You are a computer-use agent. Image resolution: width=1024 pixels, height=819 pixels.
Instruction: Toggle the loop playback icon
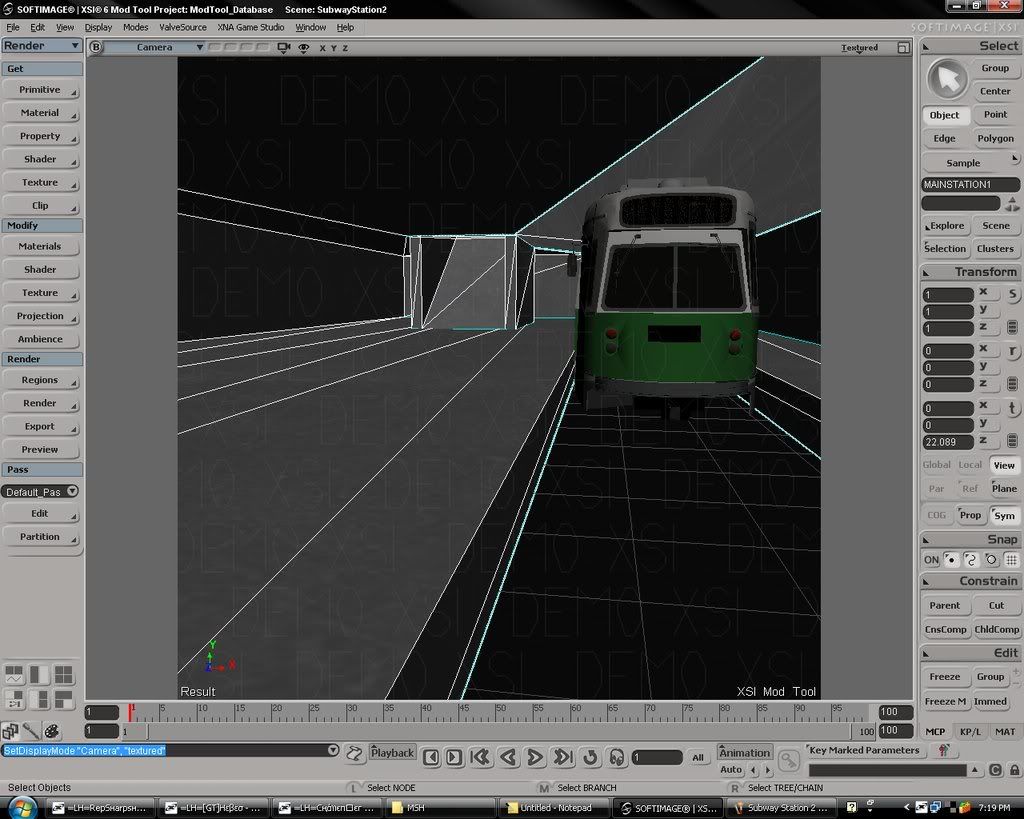[590, 758]
